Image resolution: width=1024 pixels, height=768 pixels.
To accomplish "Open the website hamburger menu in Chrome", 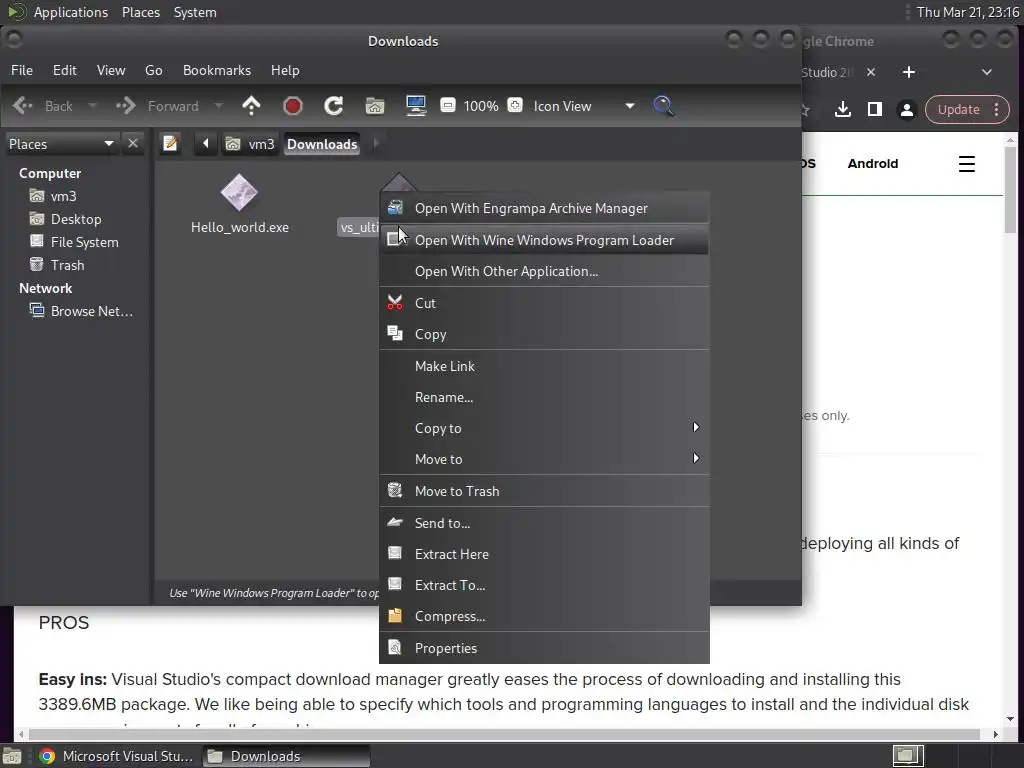I will pyautogui.click(x=967, y=164).
